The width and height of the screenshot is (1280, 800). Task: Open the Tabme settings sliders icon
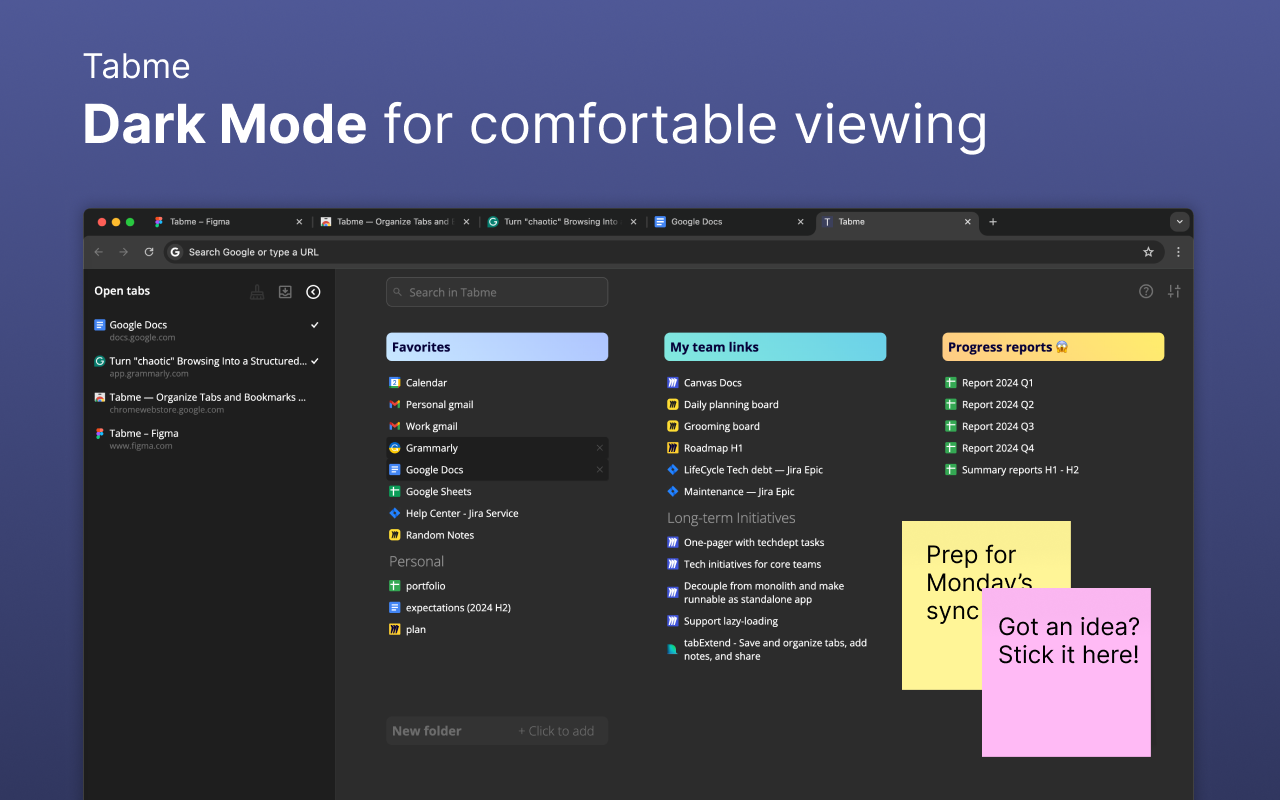coord(1174,292)
